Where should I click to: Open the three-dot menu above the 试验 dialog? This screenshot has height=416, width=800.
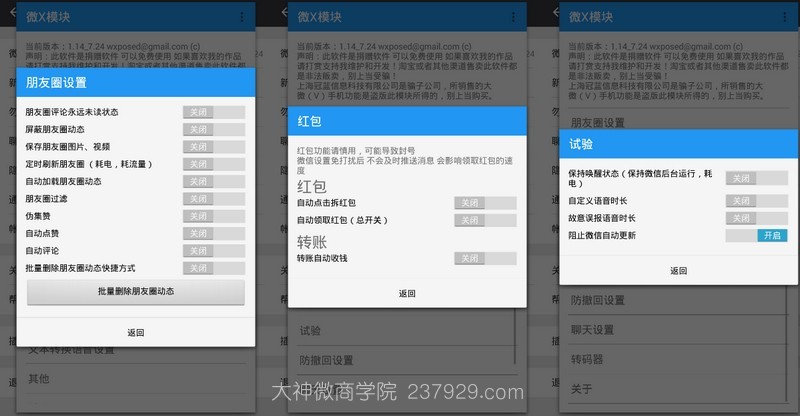[785, 17]
